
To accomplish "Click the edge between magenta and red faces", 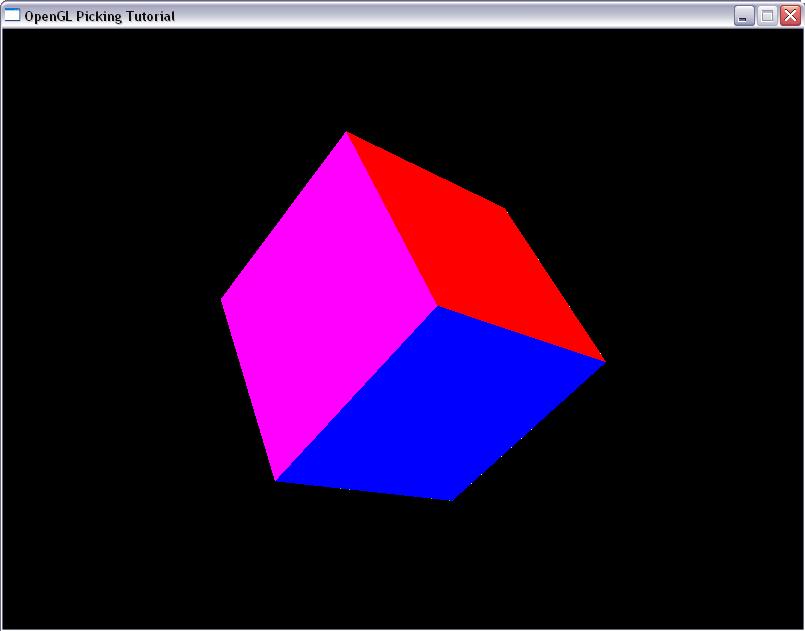I will (x=392, y=219).
